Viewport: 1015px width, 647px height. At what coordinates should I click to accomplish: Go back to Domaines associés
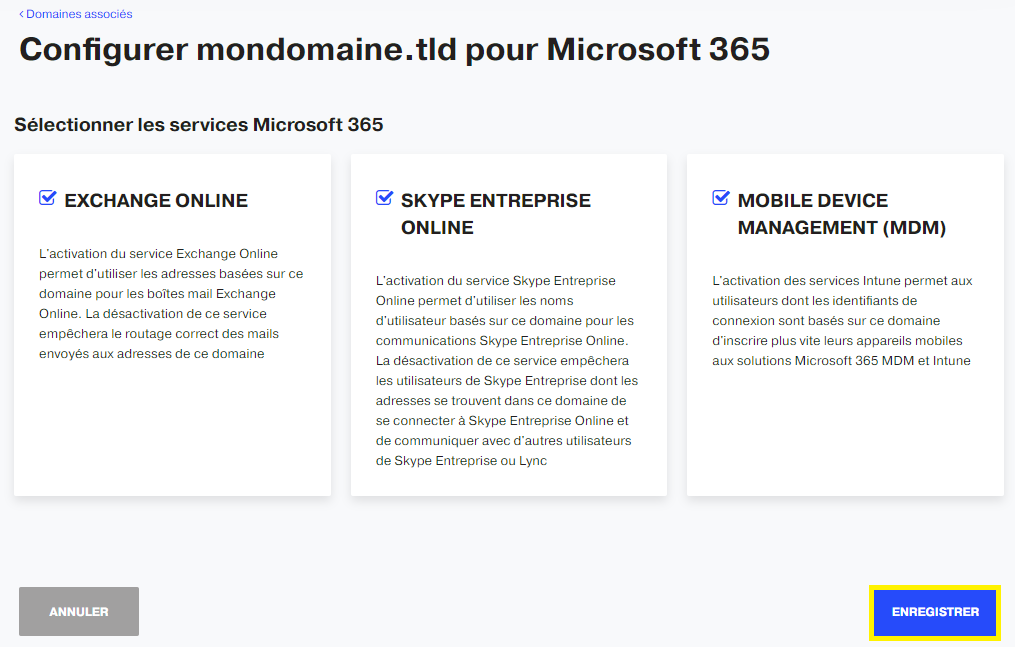click(x=79, y=14)
